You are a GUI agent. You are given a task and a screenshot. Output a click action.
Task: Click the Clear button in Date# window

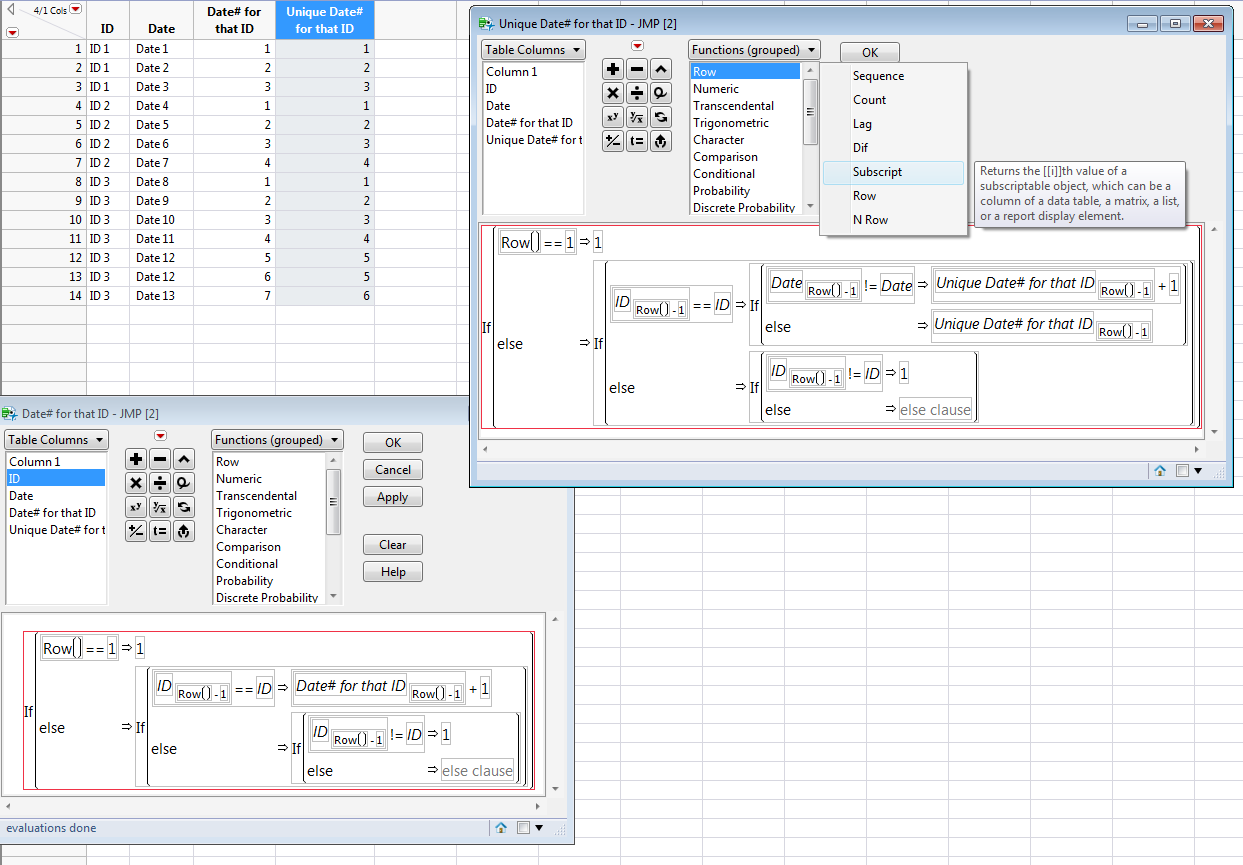click(392, 545)
